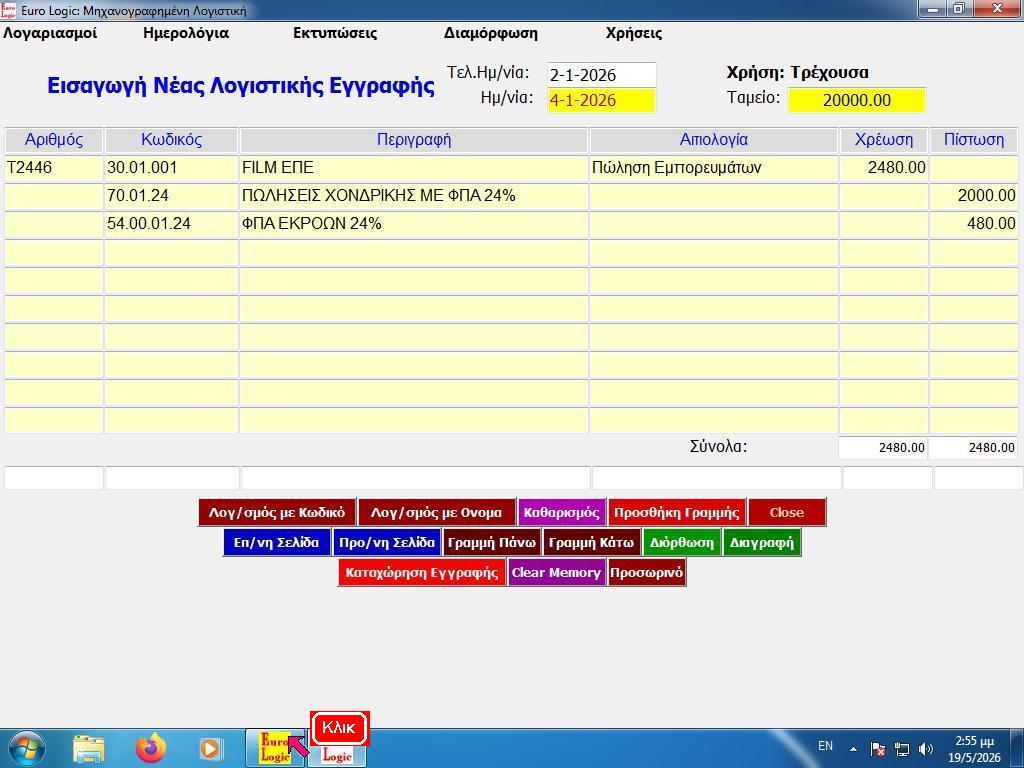Click the green Διόρθωση button
1024x768 pixels.
682,543
